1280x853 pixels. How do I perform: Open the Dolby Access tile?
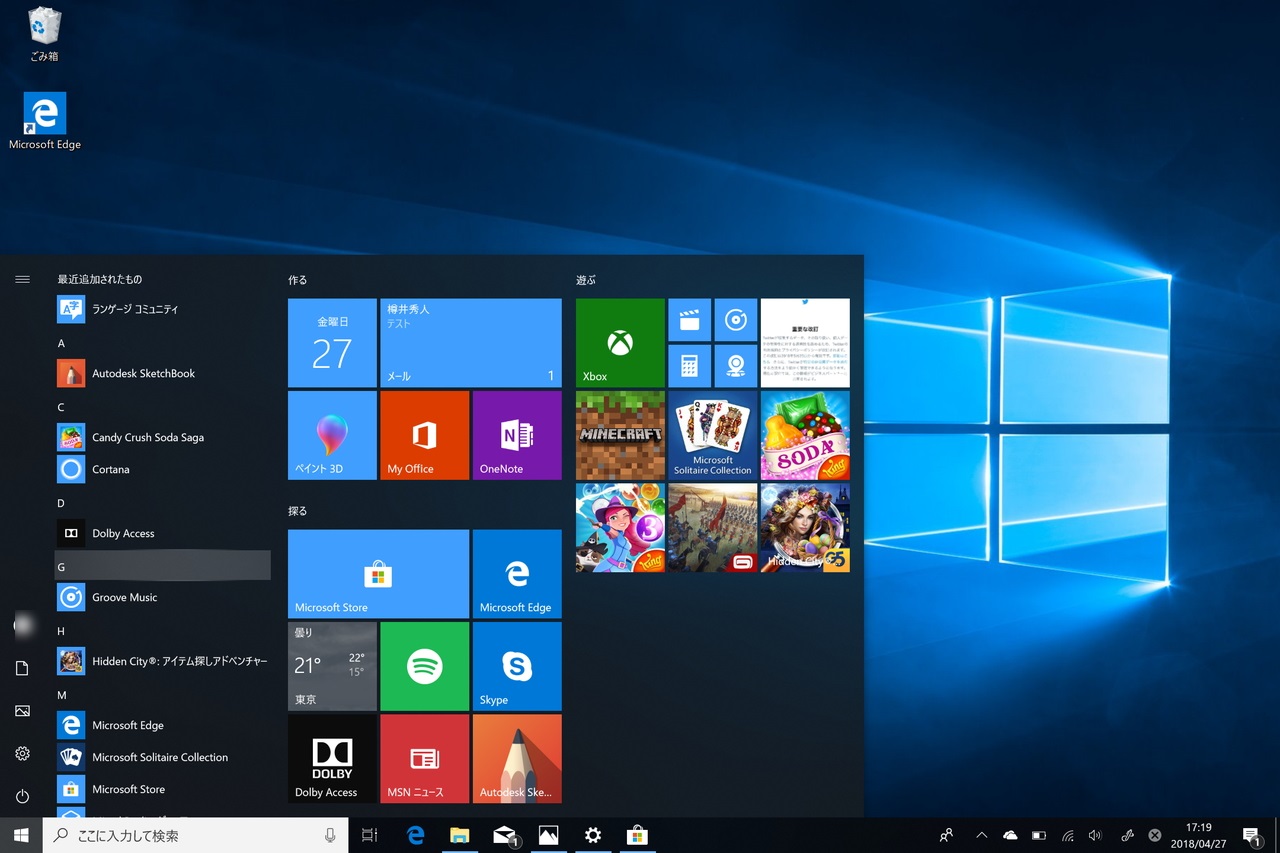pos(332,759)
